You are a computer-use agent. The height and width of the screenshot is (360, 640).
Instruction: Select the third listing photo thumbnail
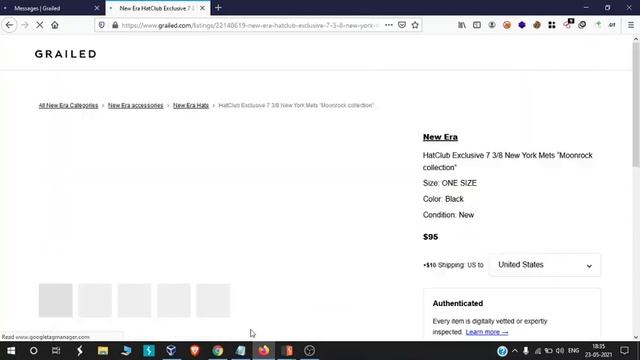point(134,300)
